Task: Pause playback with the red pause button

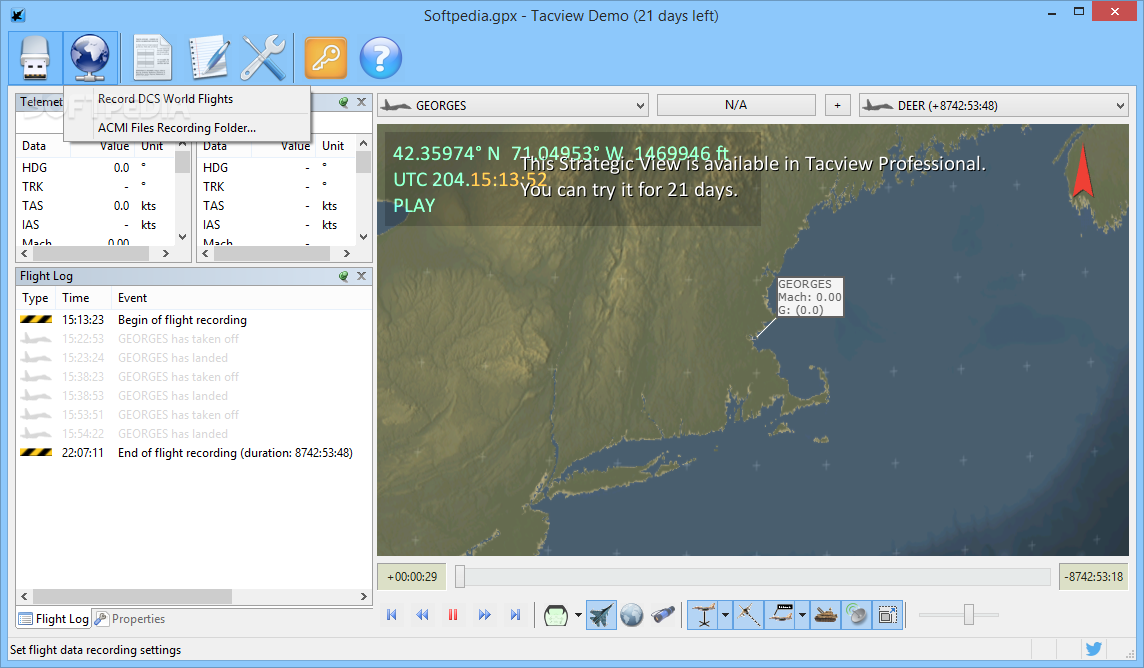Action: tap(453, 615)
